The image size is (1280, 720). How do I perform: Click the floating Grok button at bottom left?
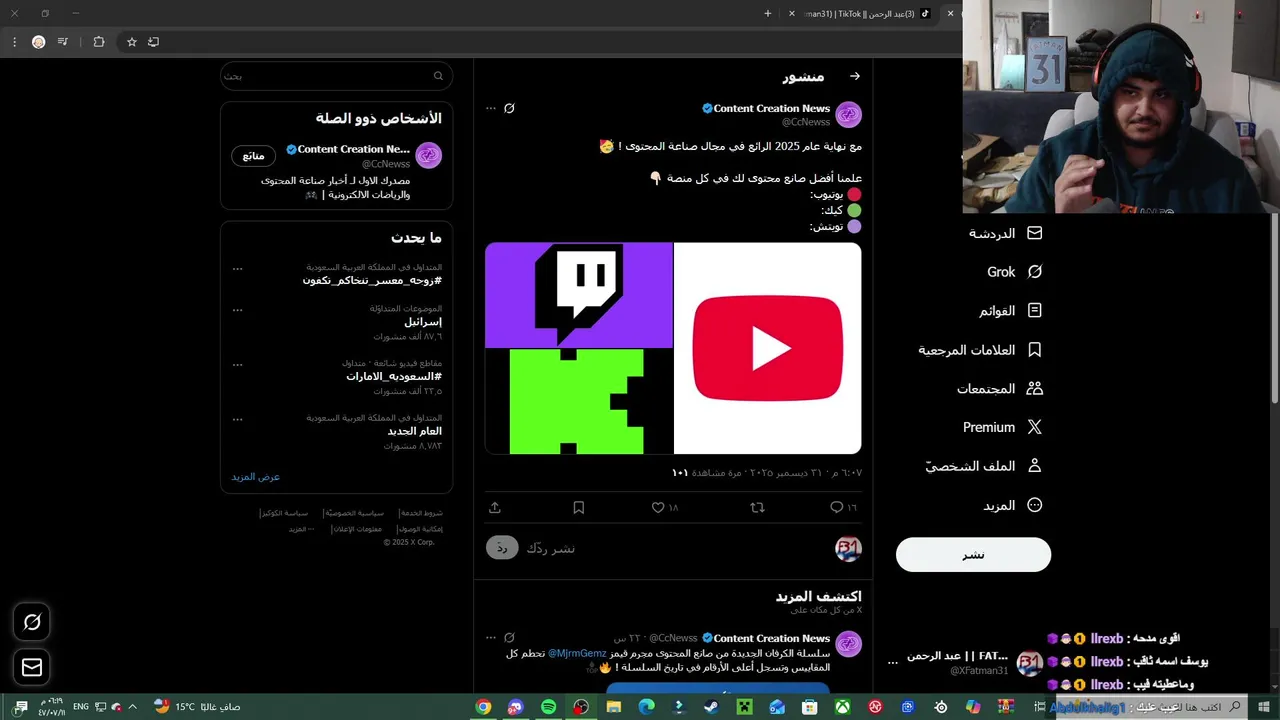click(x=32, y=623)
